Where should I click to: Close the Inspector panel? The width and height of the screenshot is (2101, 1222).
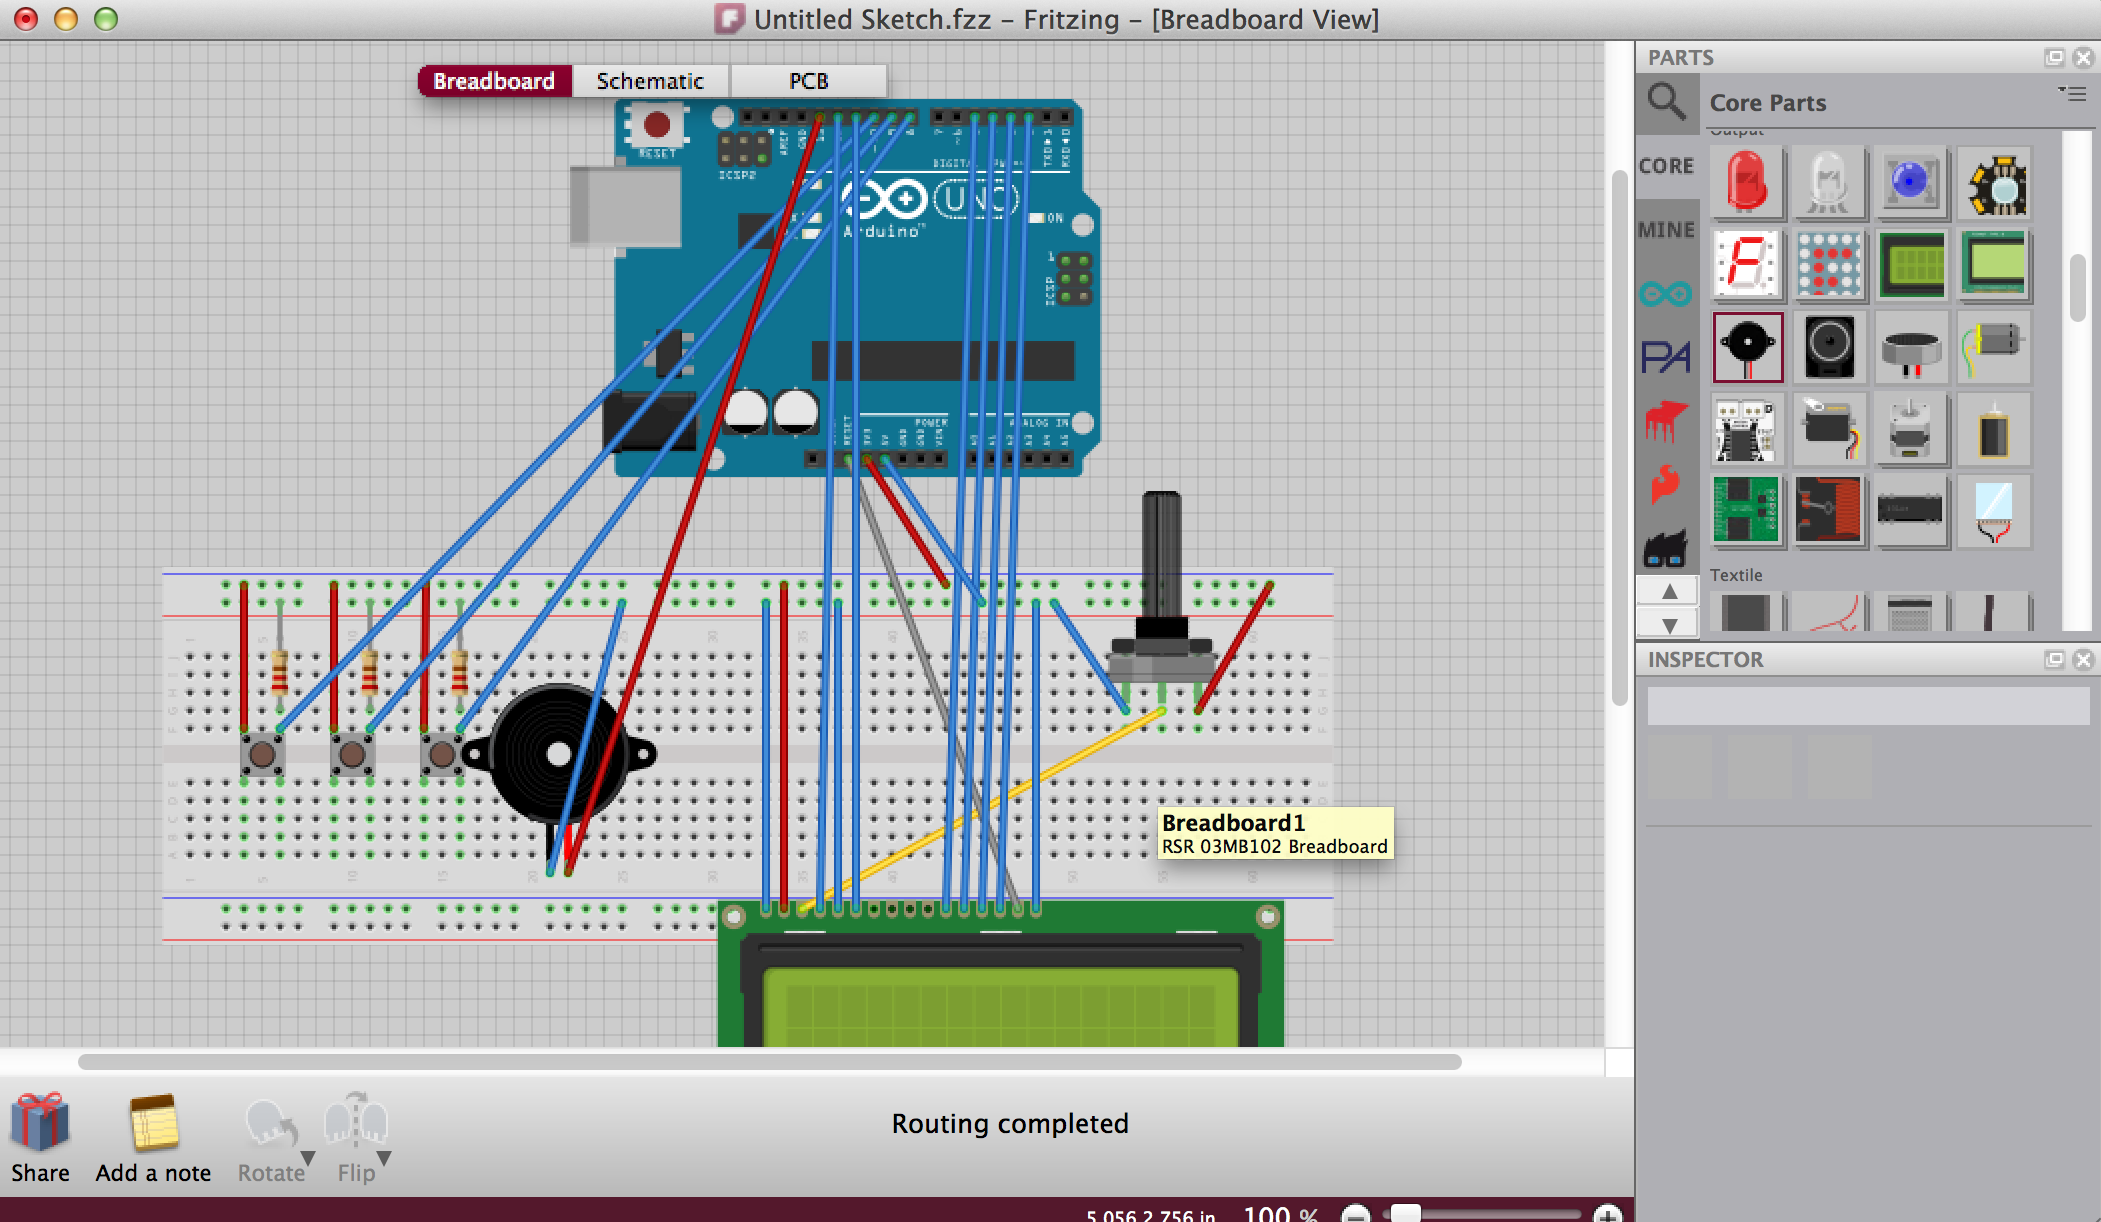point(2083,659)
